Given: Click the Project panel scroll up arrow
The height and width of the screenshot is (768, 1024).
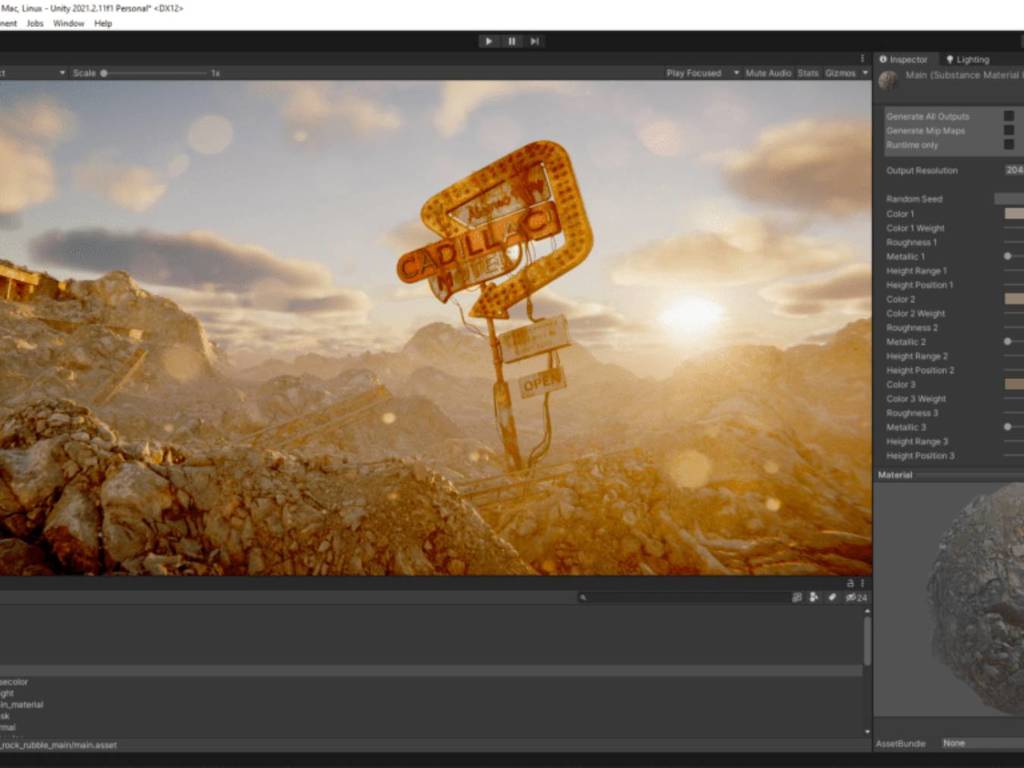Looking at the screenshot, I should 867,612.
